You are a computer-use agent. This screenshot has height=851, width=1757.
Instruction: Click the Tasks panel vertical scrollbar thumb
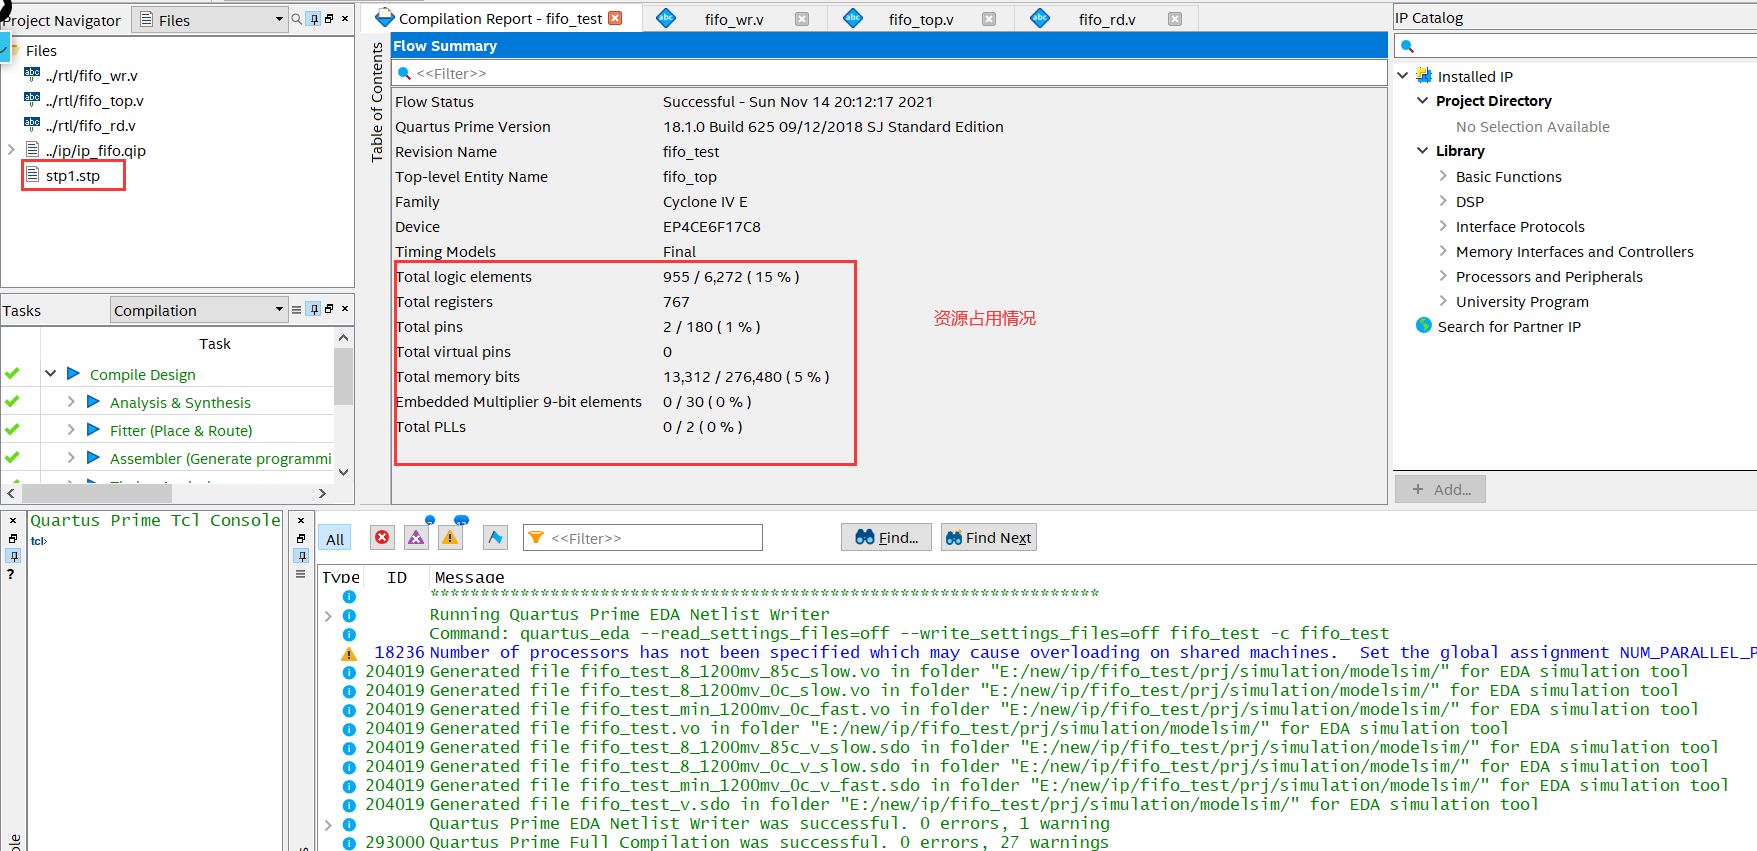pyautogui.click(x=343, y=376)
